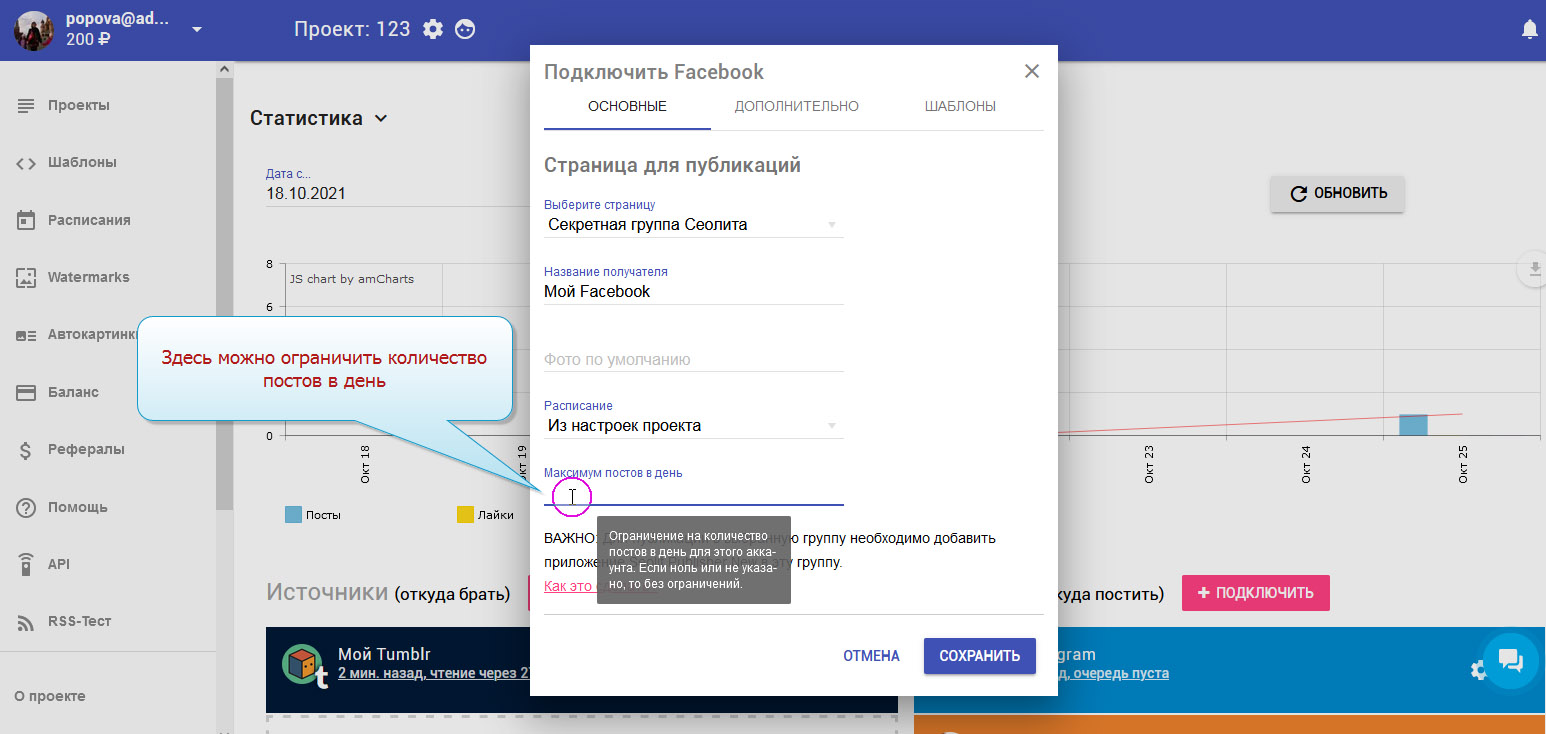Close the Facebook connect dialog
Screen dimensions: 1546x734
[x=1032, y=71]
